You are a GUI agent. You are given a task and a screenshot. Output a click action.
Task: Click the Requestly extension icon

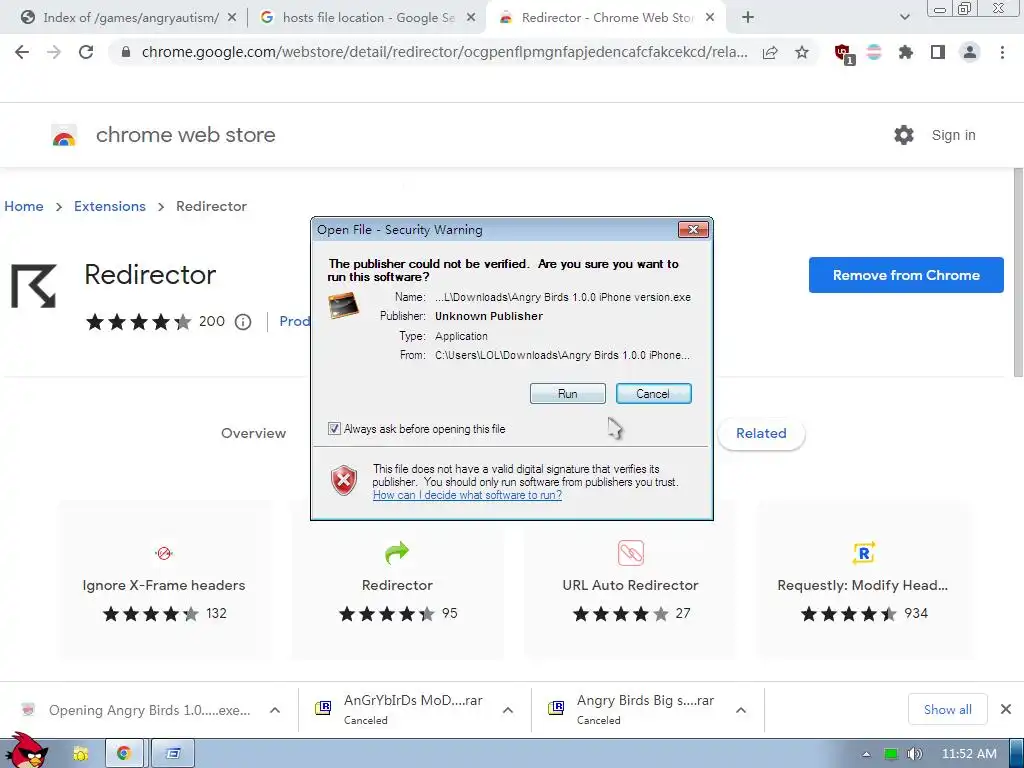coord(863,553)
